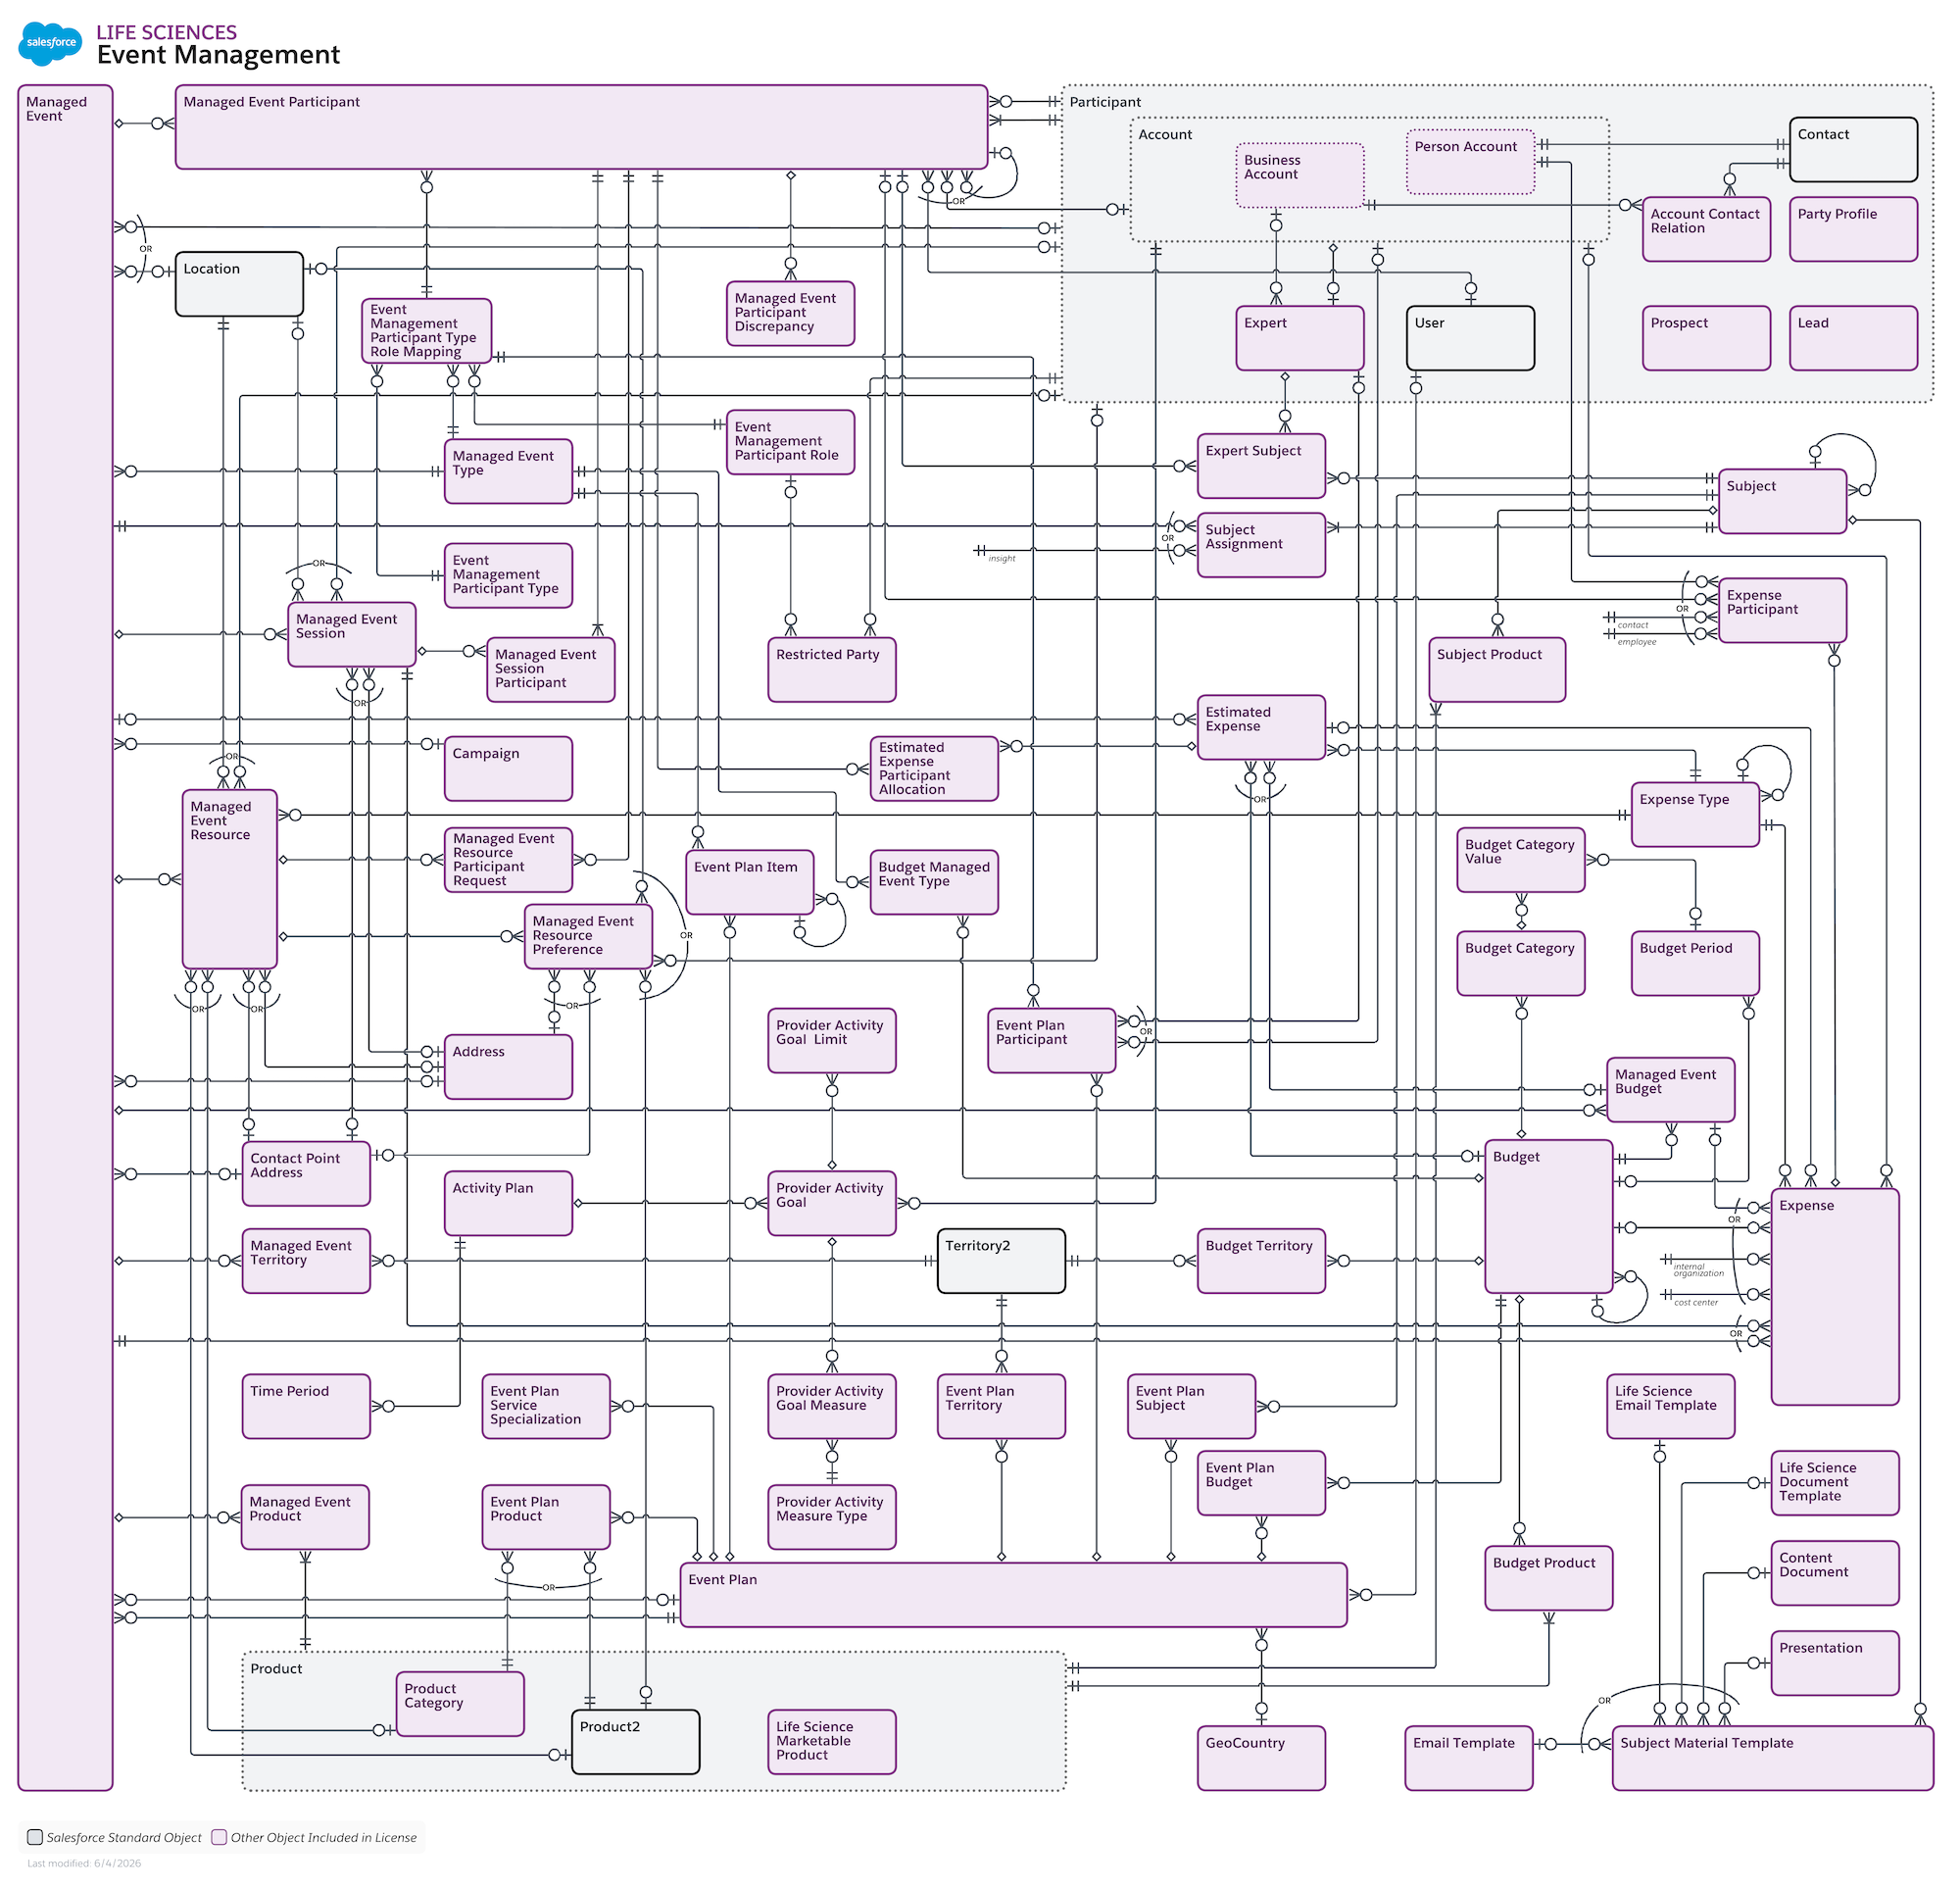Click 'Budget Managed Event Type' entity
The height and width of the screenshot is (1887, 1960).
[x=934, y=882]
